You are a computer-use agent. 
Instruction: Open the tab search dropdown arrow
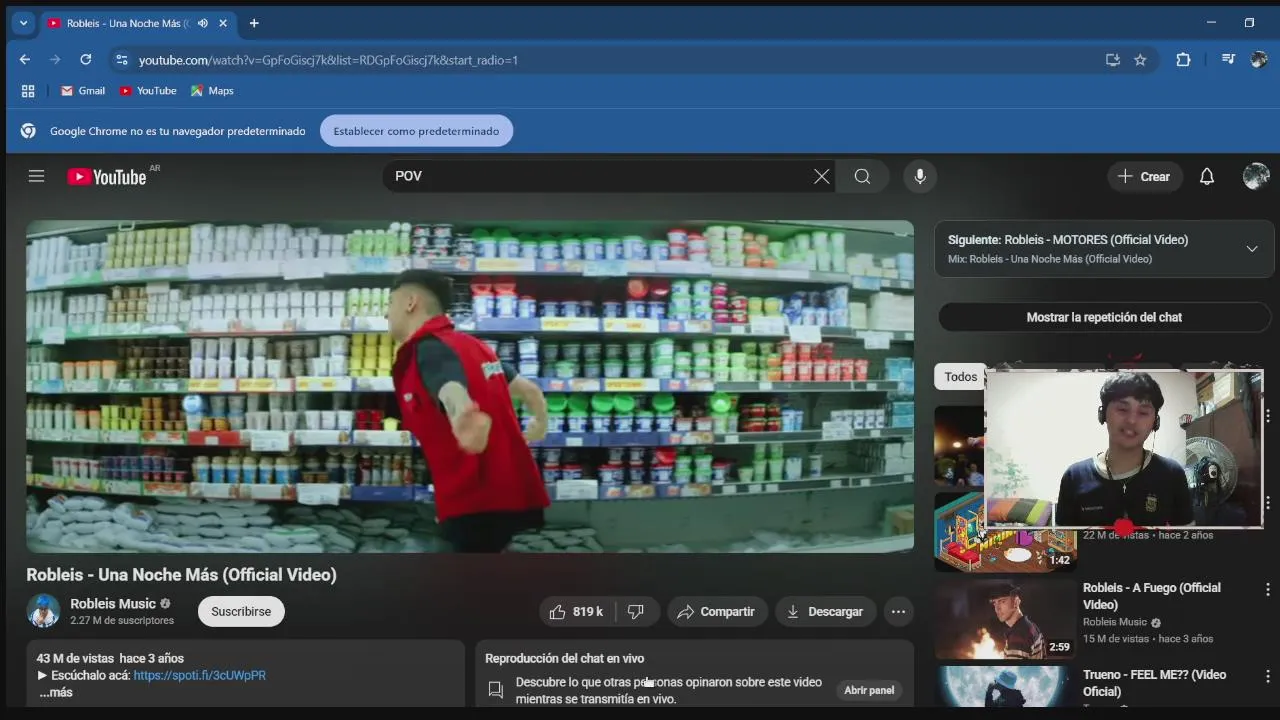tap(23, 23)
